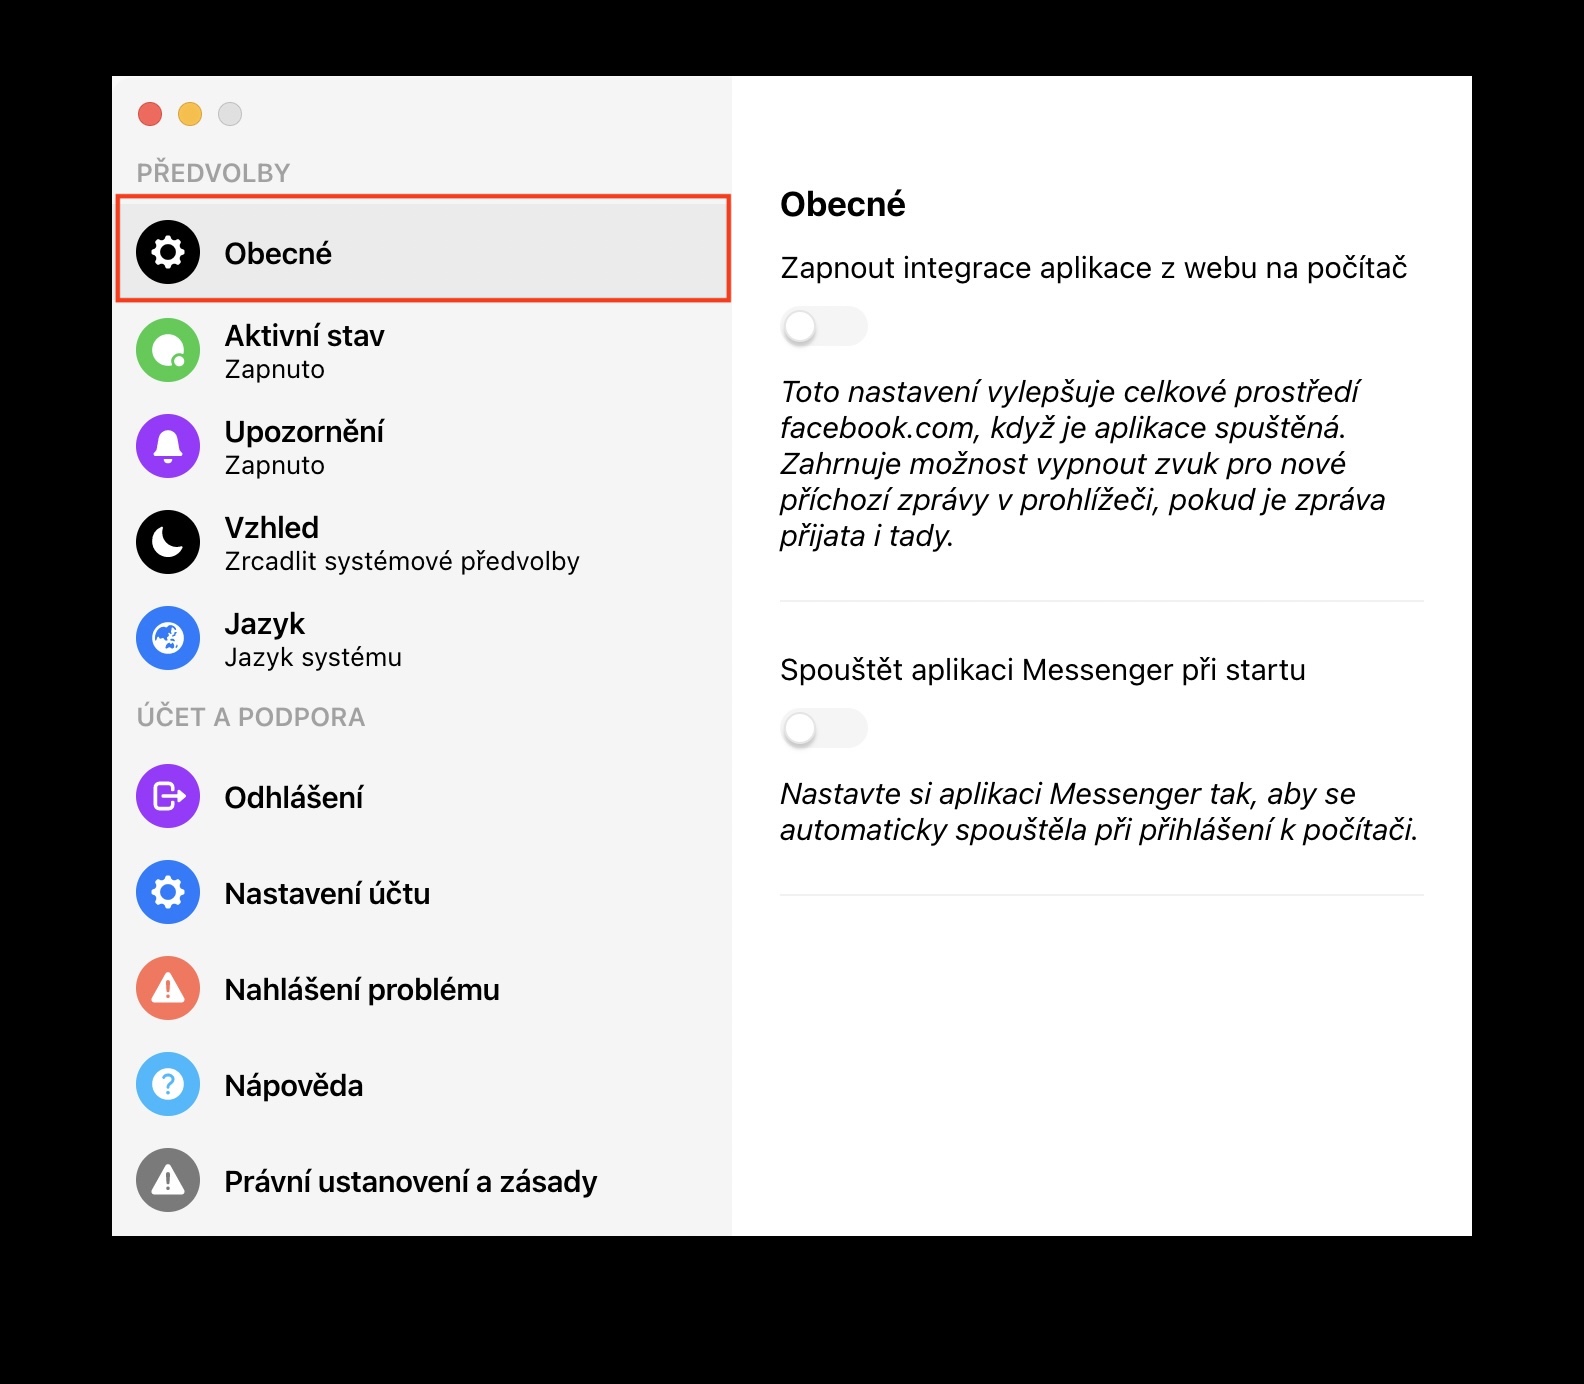Click the green Aktivní stav icon
This screenshot has height=1384, width=1584.
pyautogui.click(x=168, y=350)
